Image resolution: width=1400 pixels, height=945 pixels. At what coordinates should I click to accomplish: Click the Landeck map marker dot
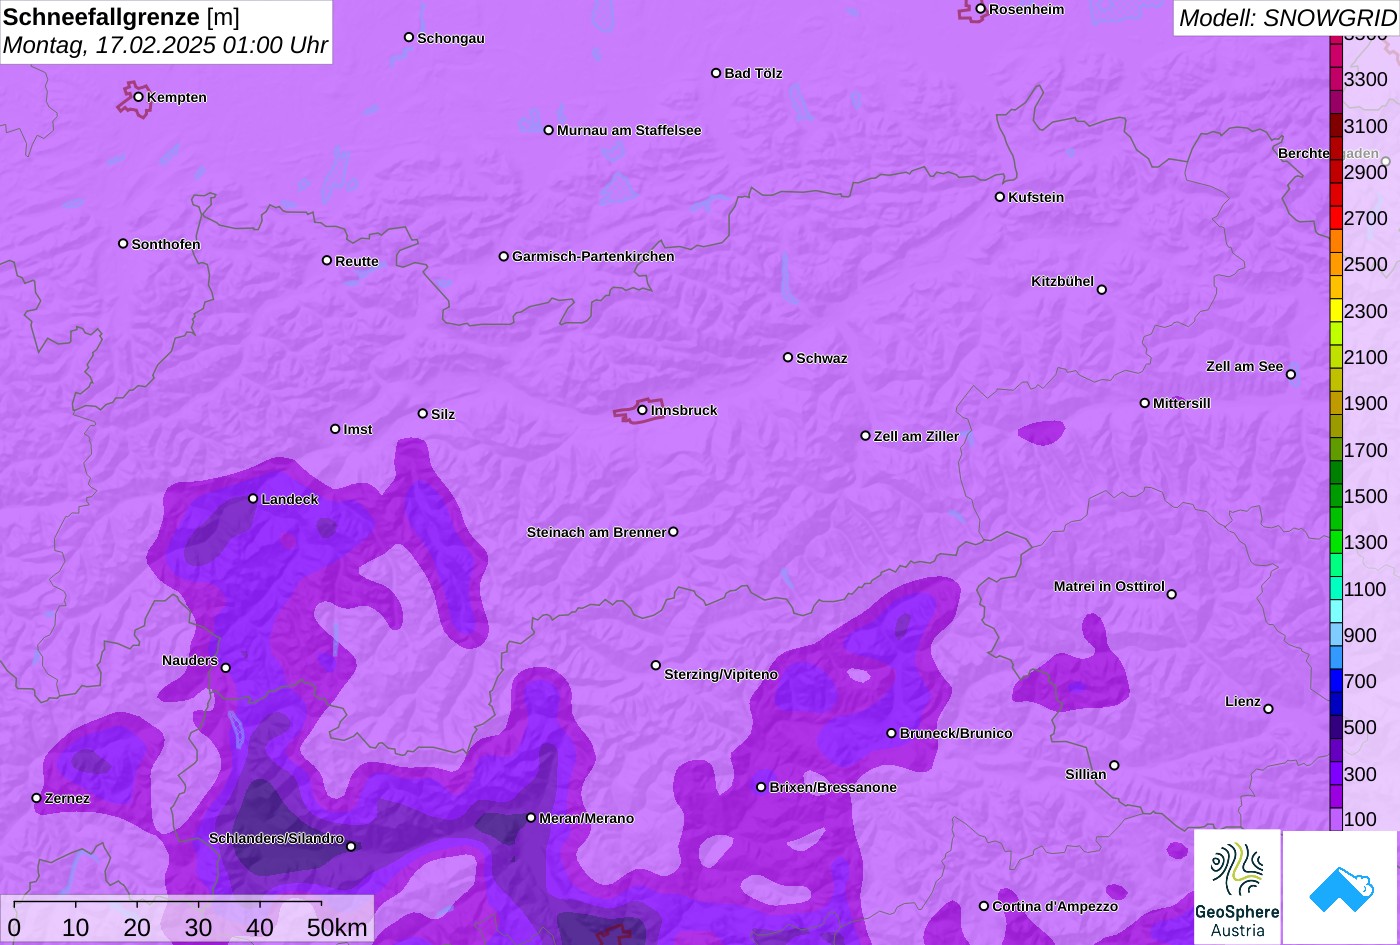coord(253,499)
